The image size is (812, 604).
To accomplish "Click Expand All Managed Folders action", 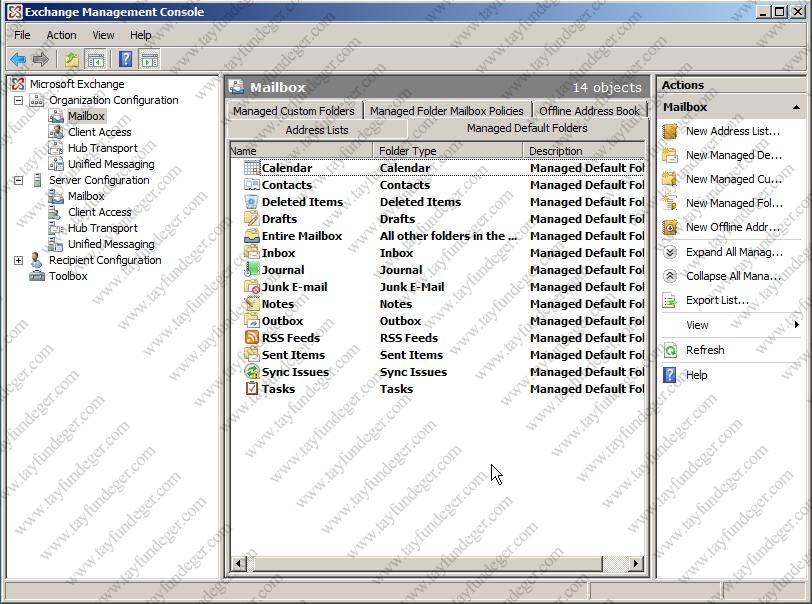I will pos(734,252).
